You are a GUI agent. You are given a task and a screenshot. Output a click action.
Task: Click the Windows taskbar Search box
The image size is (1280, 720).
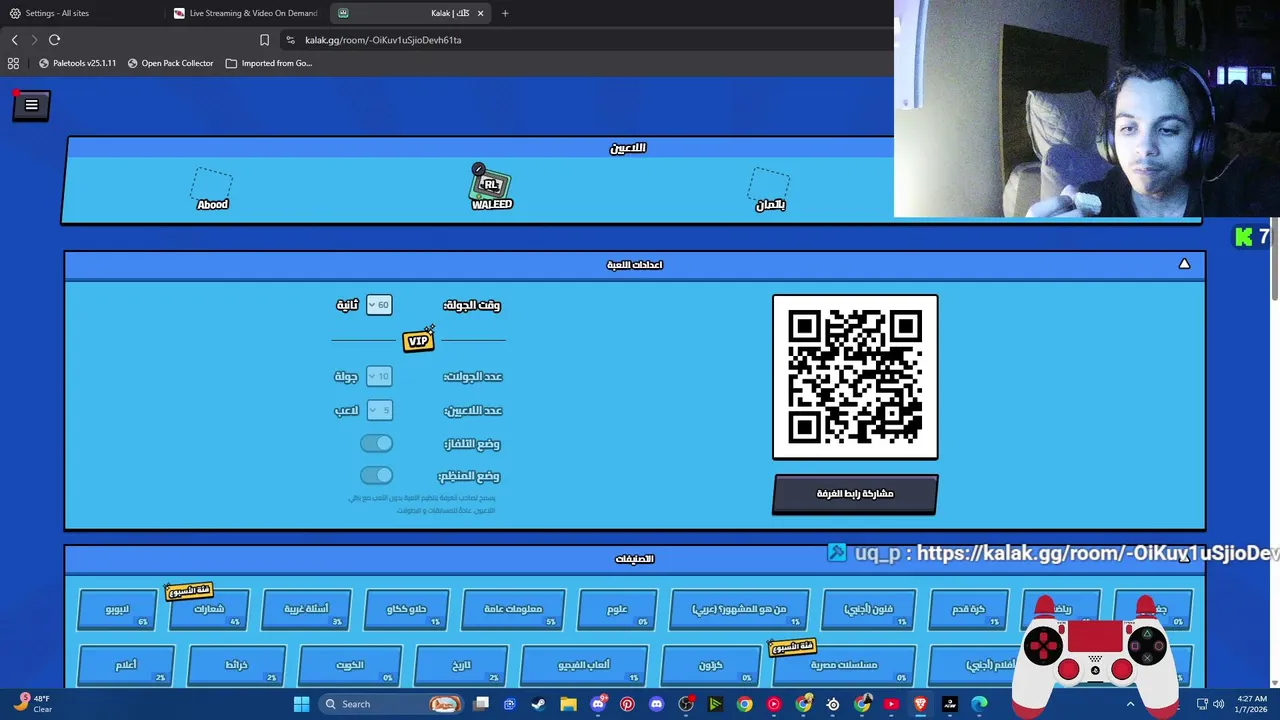pos(390,704)
